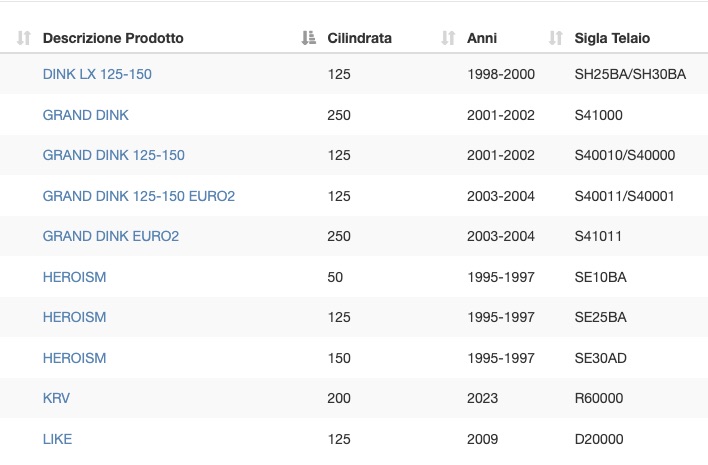Sort table by Sigla Telaio header
The image size is (708, 465).
[x=612, y=38]
